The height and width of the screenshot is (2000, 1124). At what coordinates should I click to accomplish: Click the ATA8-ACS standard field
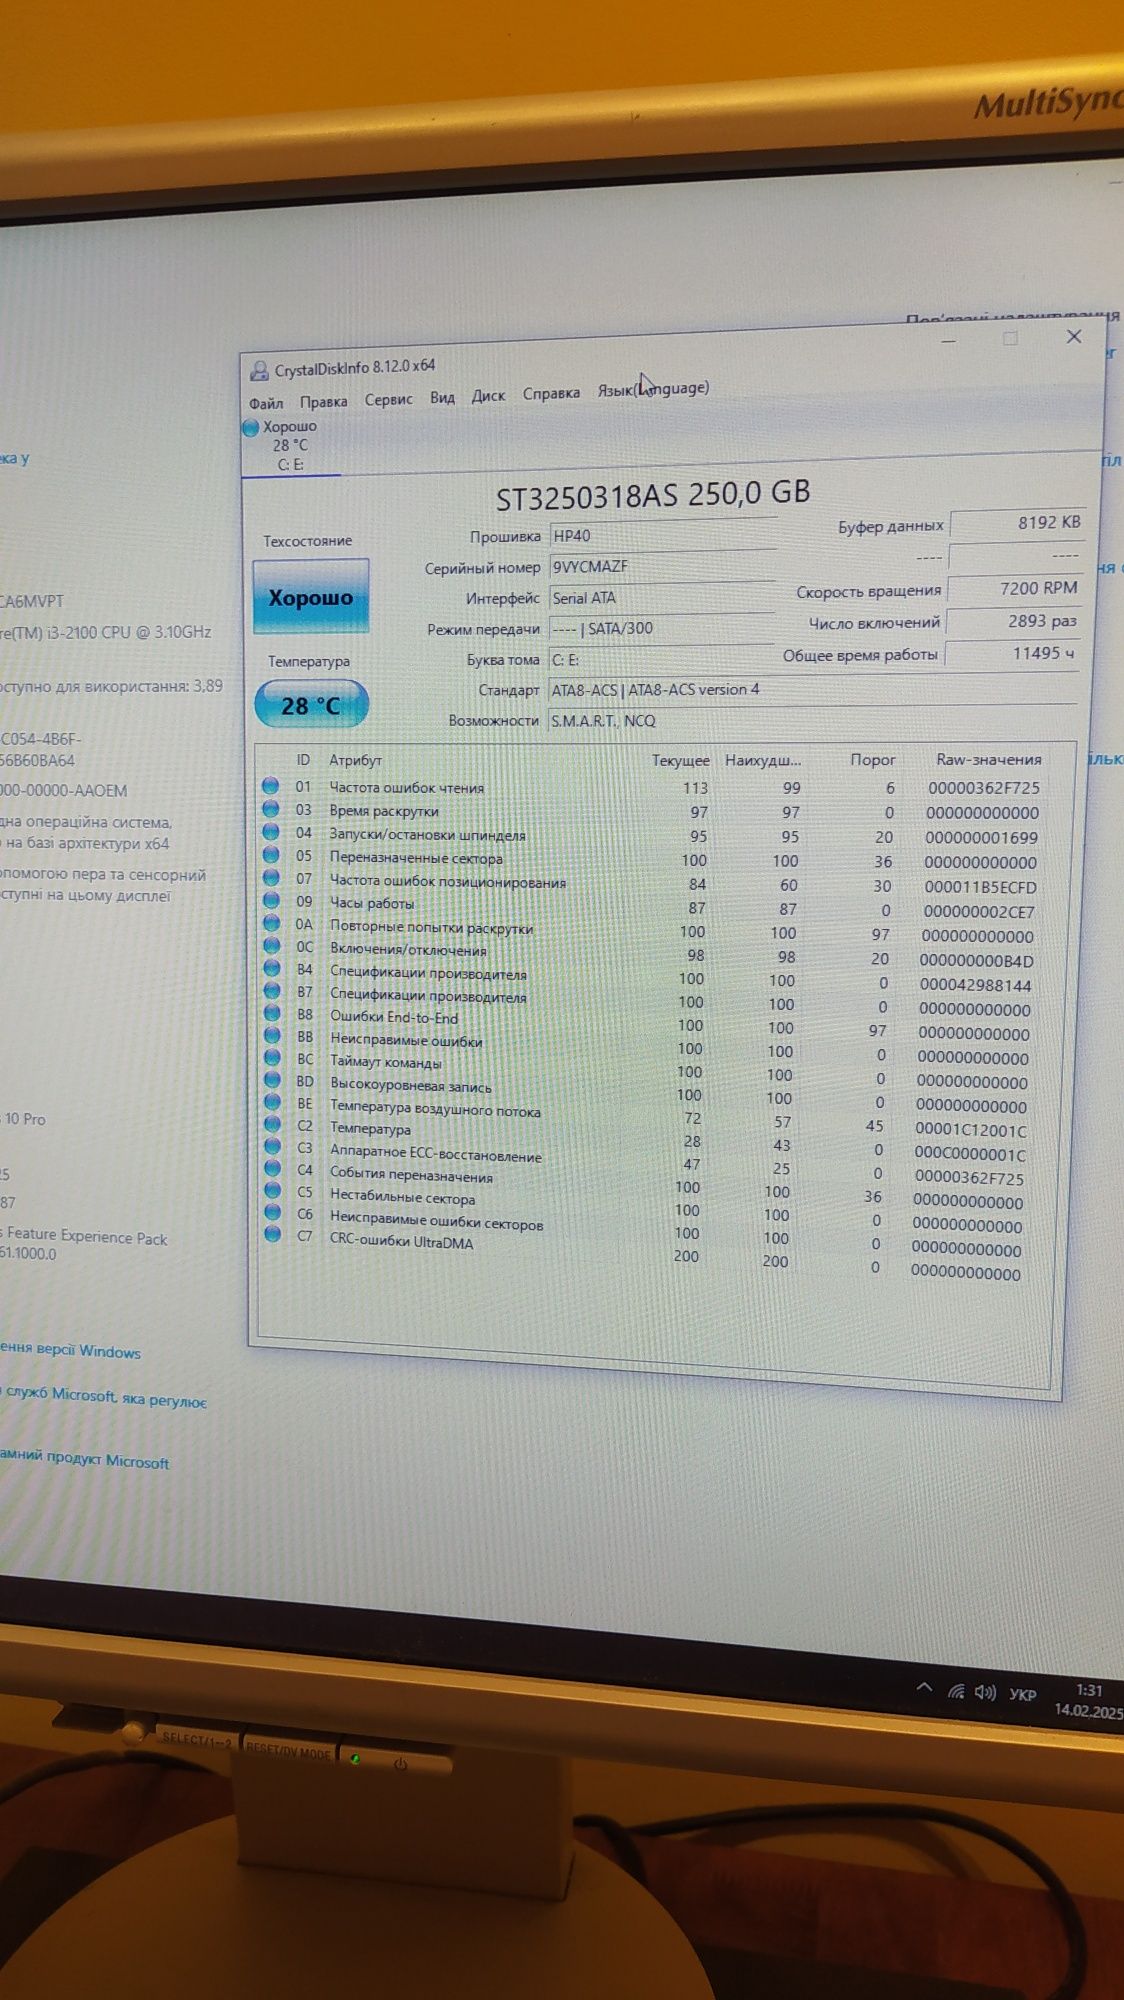(x=813, y=689)
